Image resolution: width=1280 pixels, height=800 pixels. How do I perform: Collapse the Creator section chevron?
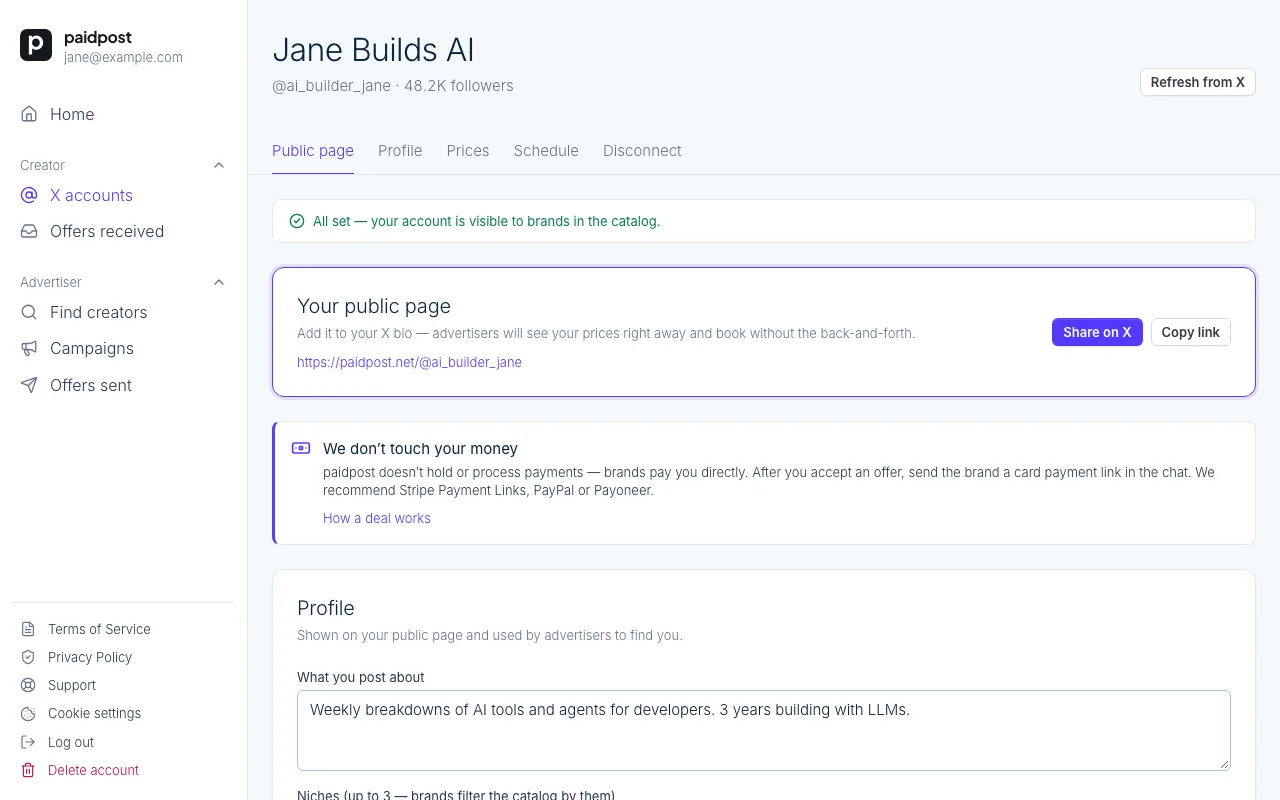click(219, 165)
